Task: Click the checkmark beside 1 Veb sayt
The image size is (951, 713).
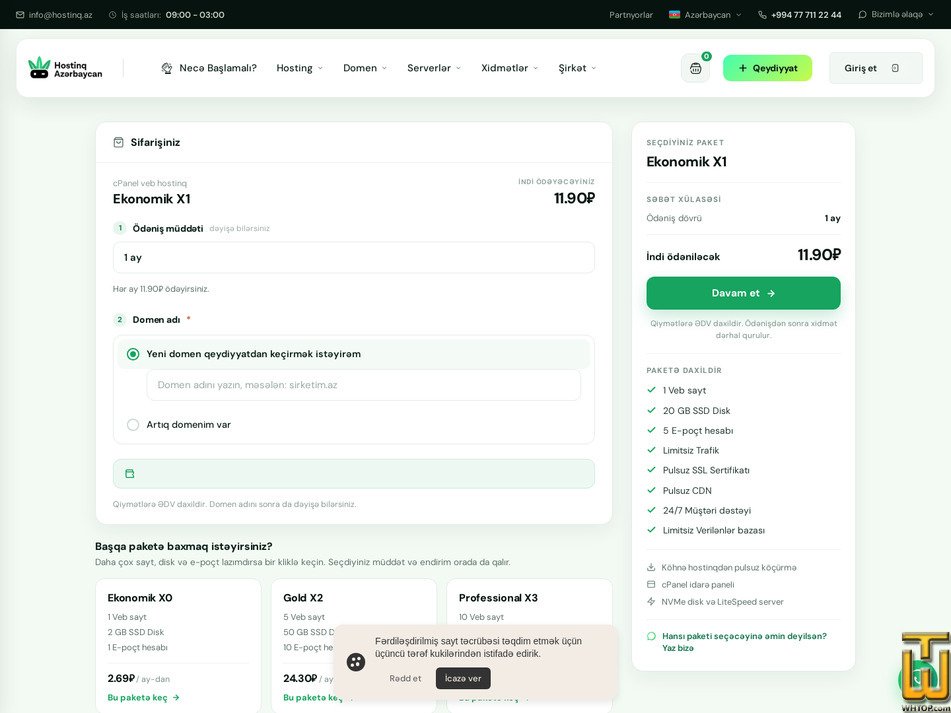Action: (x=651, y=390)
